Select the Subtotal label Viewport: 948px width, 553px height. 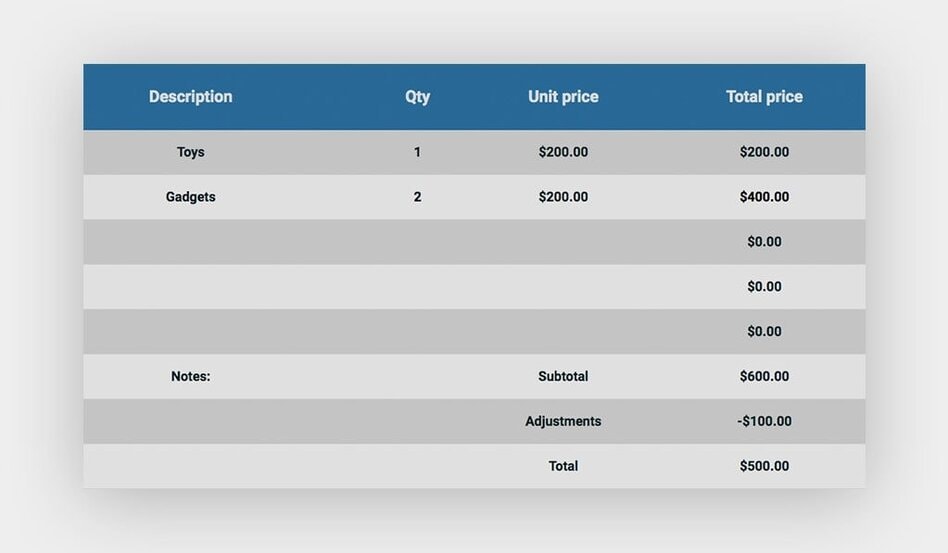(x=563, y=377)
